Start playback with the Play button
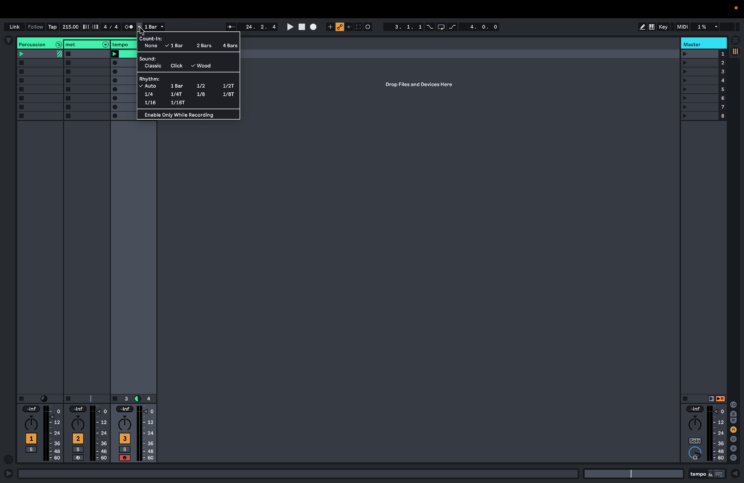This screenshot has width=744, height=483. pyautogui.click(x=290, y=27)
